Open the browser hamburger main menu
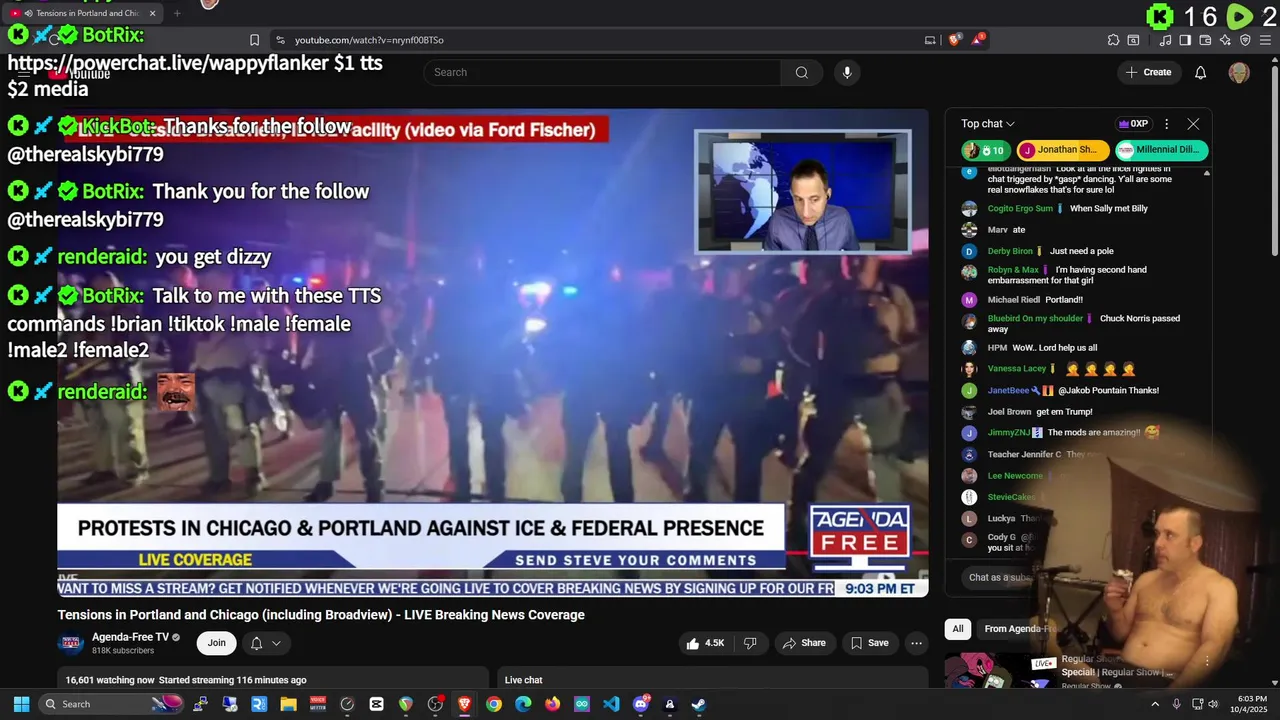The height and width of the screenshot is (720, 1280). point(1265,40)
